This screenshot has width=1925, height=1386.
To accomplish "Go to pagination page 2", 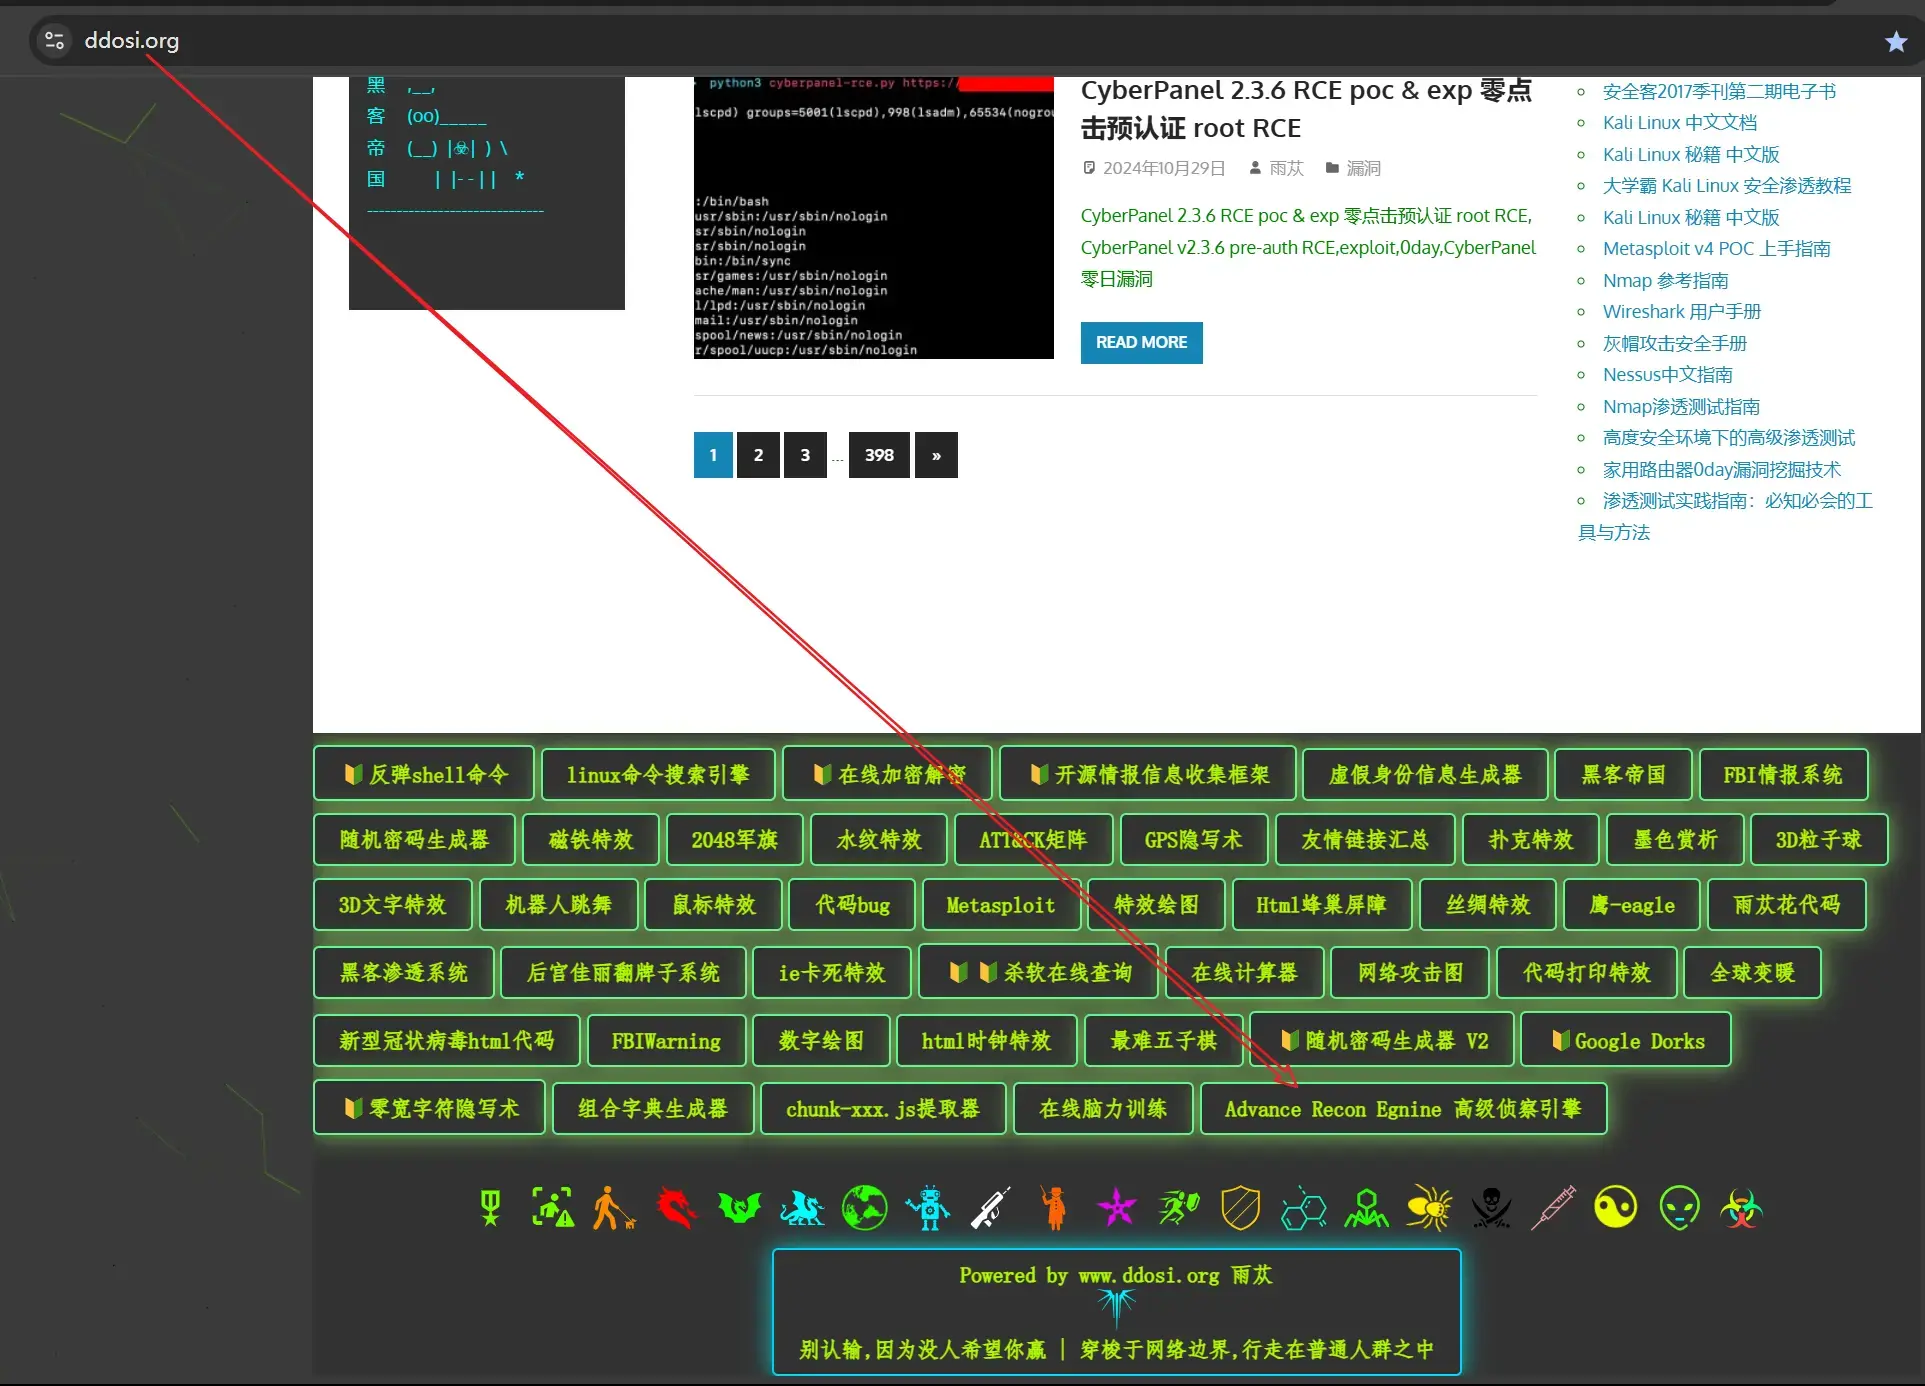I will coord(758,455).
